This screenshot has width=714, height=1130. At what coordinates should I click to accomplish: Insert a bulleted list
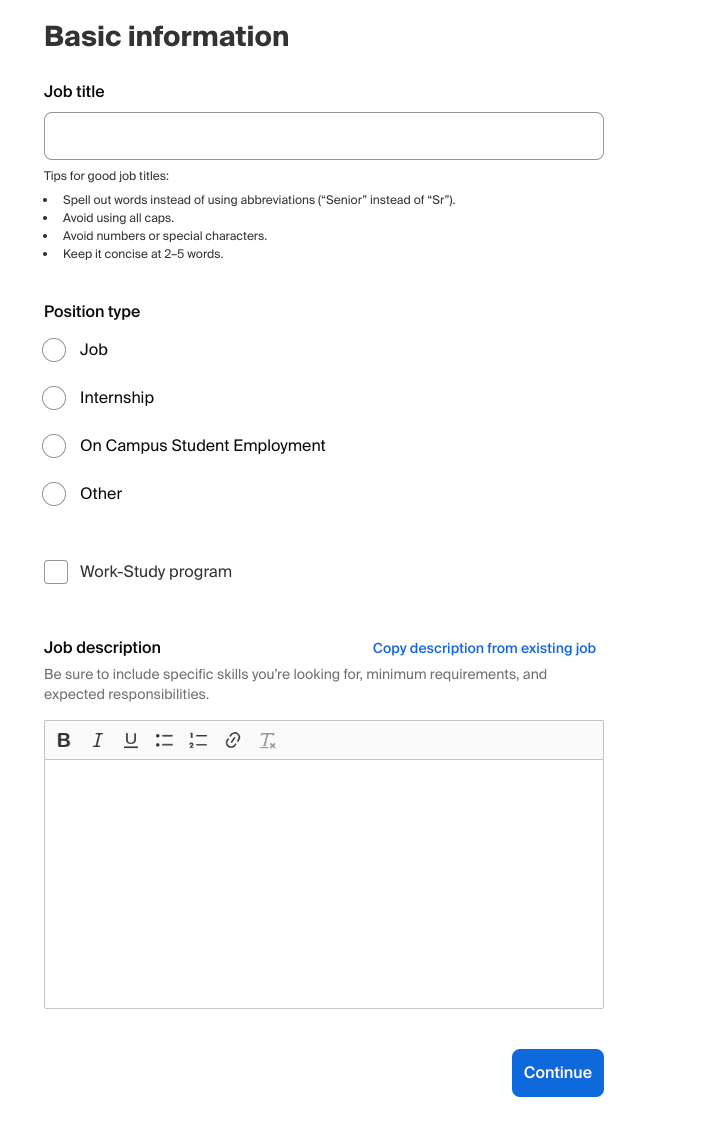(x=164, y=740)
